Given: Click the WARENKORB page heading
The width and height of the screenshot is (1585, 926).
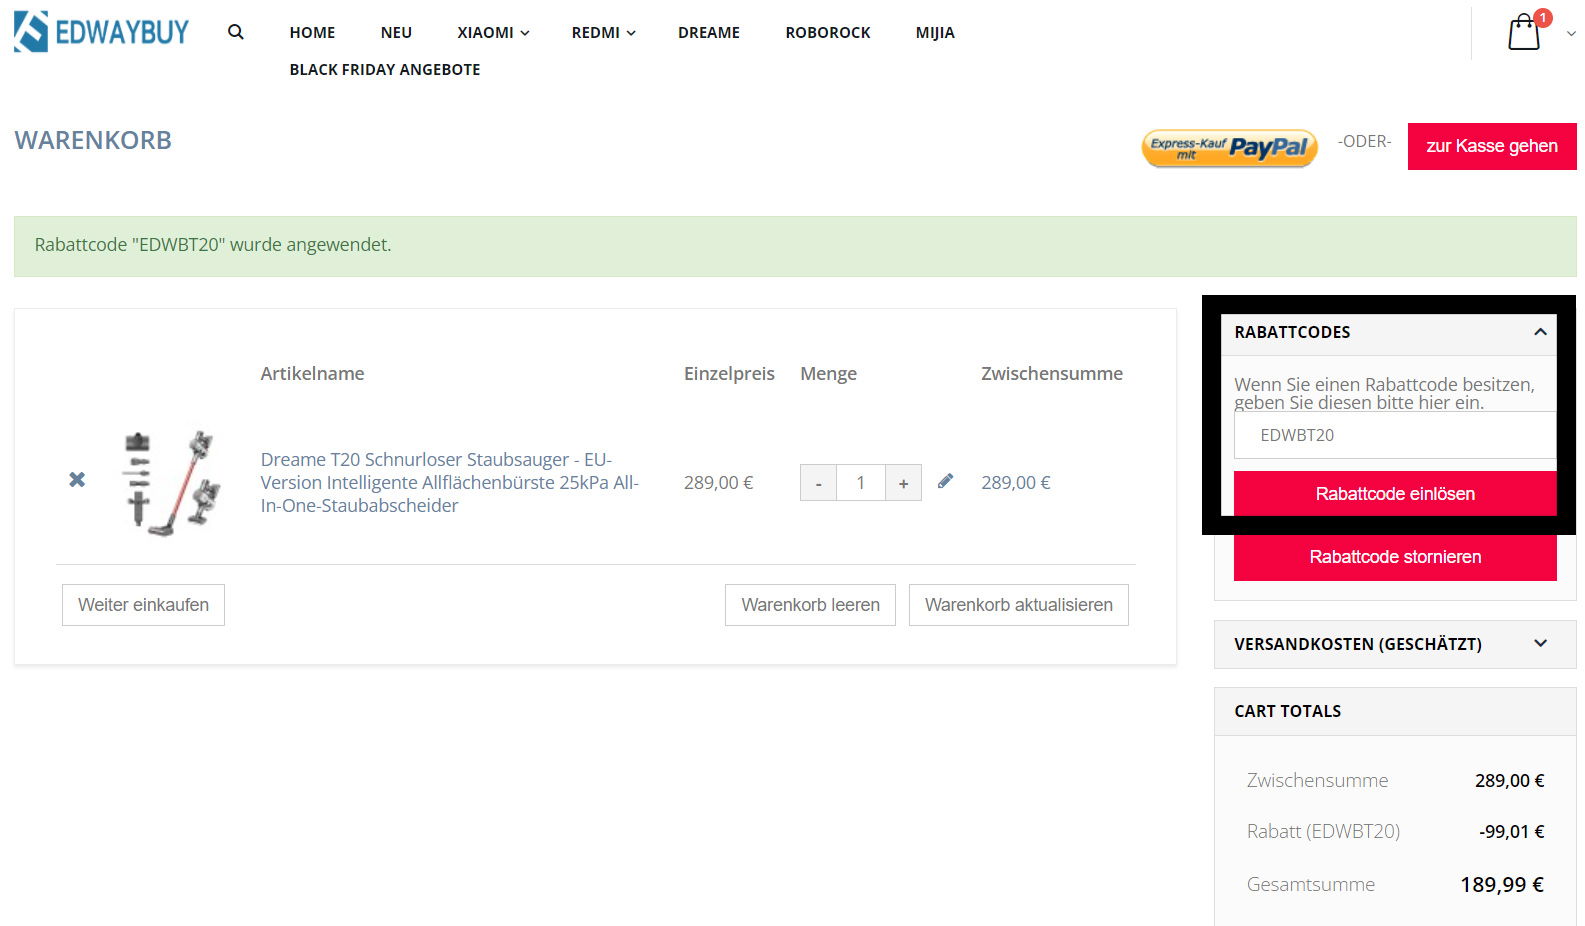Looking at the screenshot, I should pos(93,140).
